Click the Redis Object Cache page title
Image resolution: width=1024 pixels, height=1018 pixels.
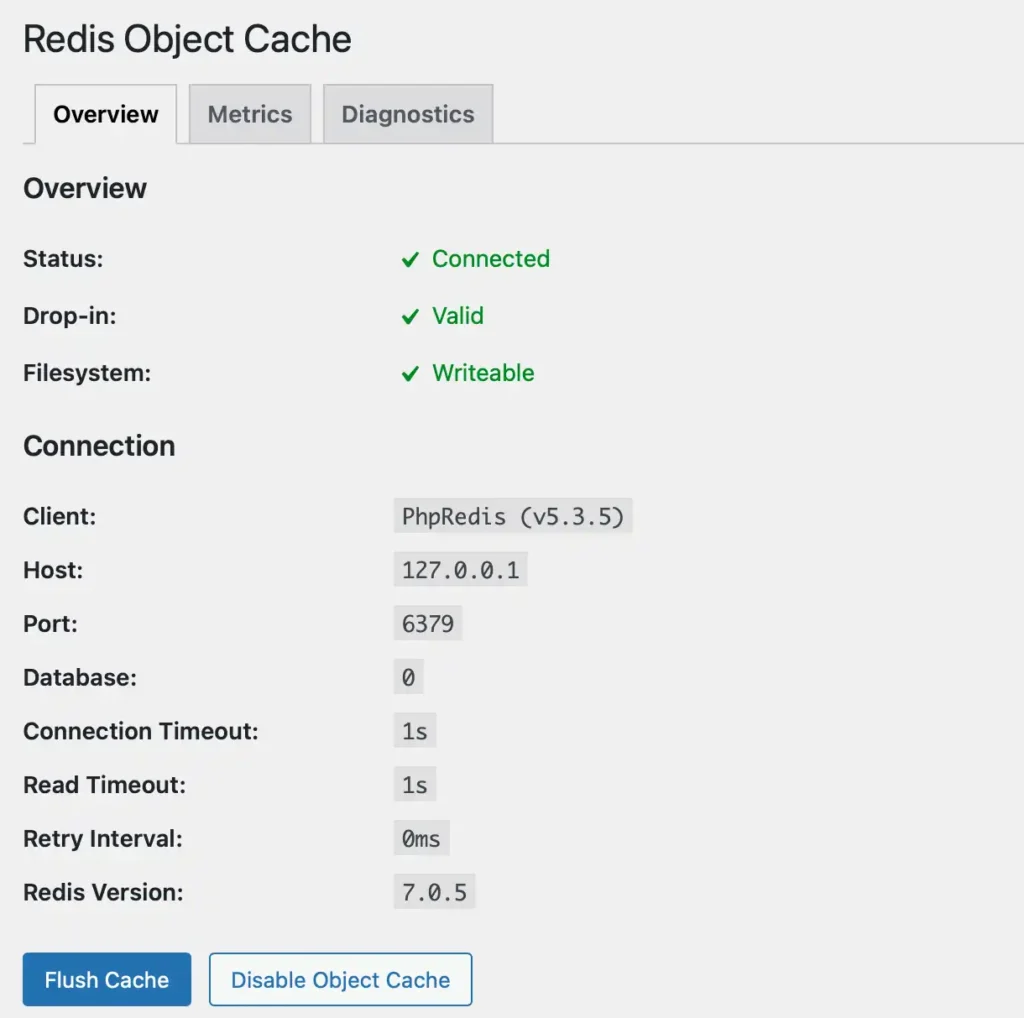point(187,40)
